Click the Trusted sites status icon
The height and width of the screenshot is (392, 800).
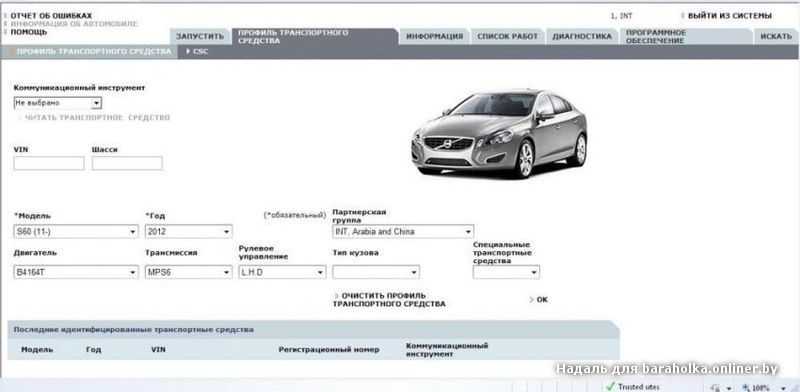(633, 387)
